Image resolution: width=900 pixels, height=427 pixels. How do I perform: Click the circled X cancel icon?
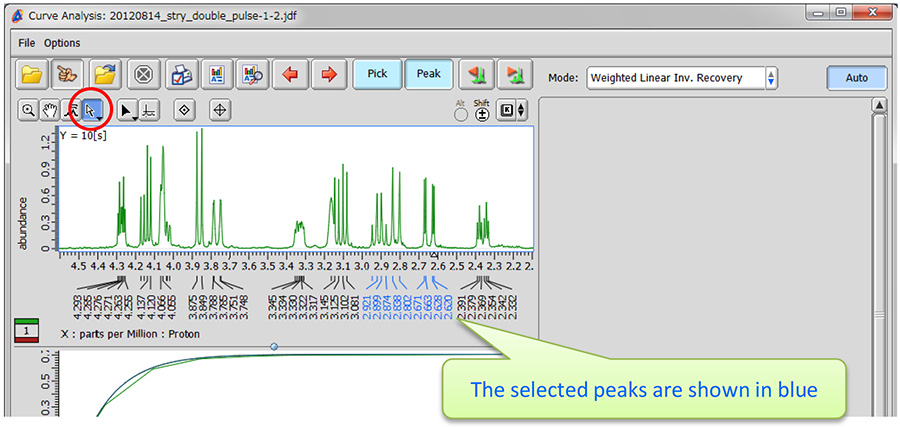pos(144,76)
